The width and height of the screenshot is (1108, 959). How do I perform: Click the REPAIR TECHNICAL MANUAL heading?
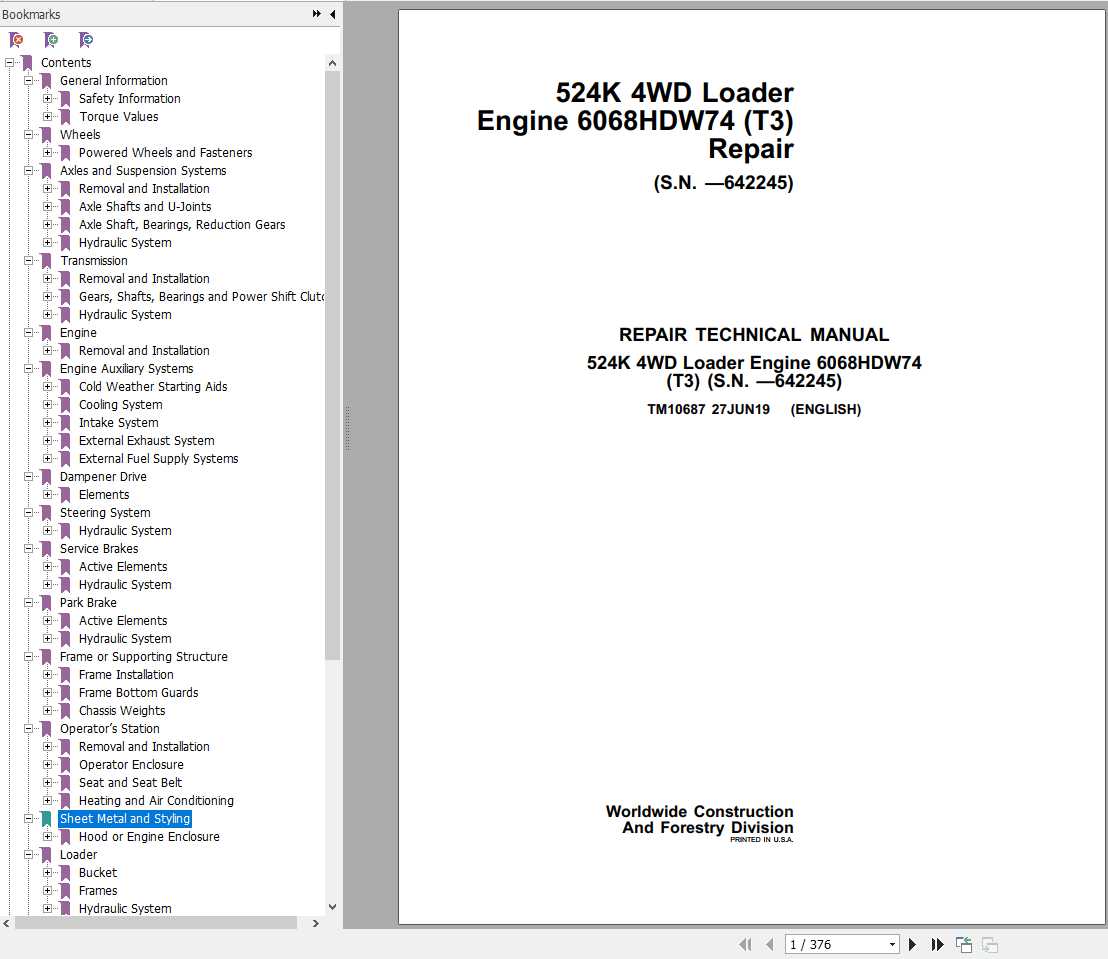click(753, 335)
